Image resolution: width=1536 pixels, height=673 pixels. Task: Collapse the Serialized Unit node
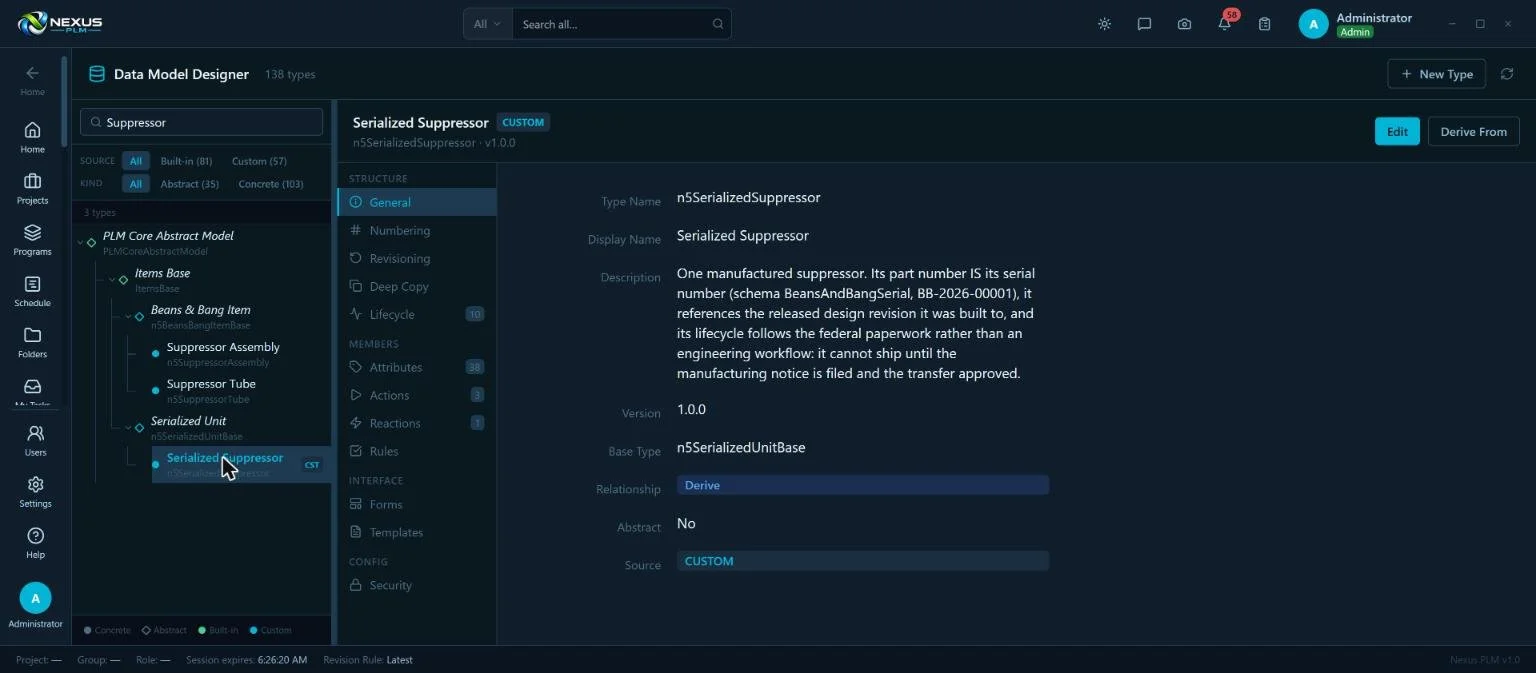tap(128, 427)
